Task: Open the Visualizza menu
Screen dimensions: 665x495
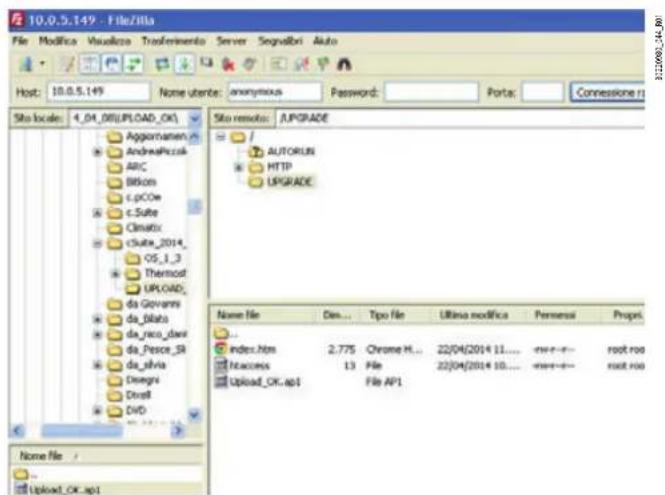Action: (x=109, y=41)
